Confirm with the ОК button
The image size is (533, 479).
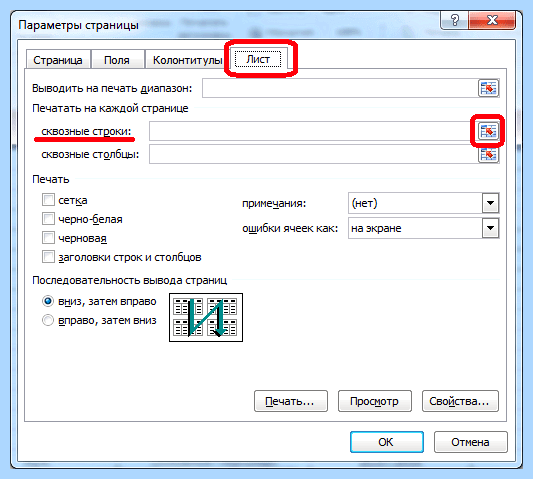point(386,442)
